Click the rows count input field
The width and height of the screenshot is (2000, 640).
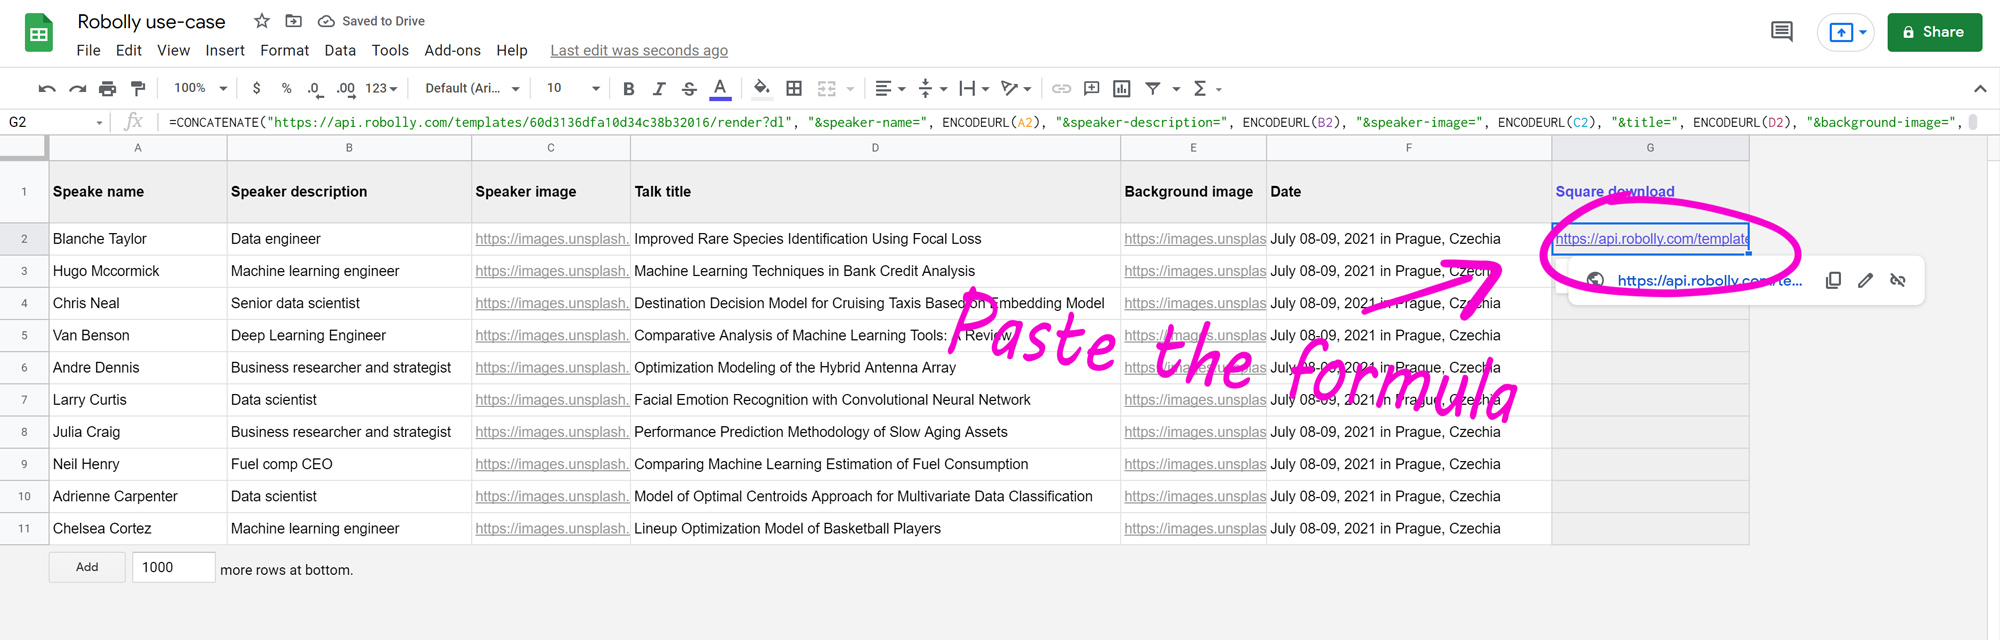[x=173, y=567]
